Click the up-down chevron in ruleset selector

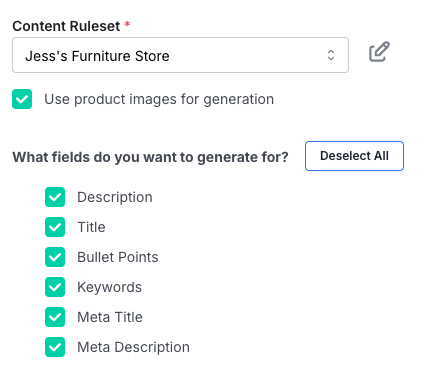click(x=331, y=55)
